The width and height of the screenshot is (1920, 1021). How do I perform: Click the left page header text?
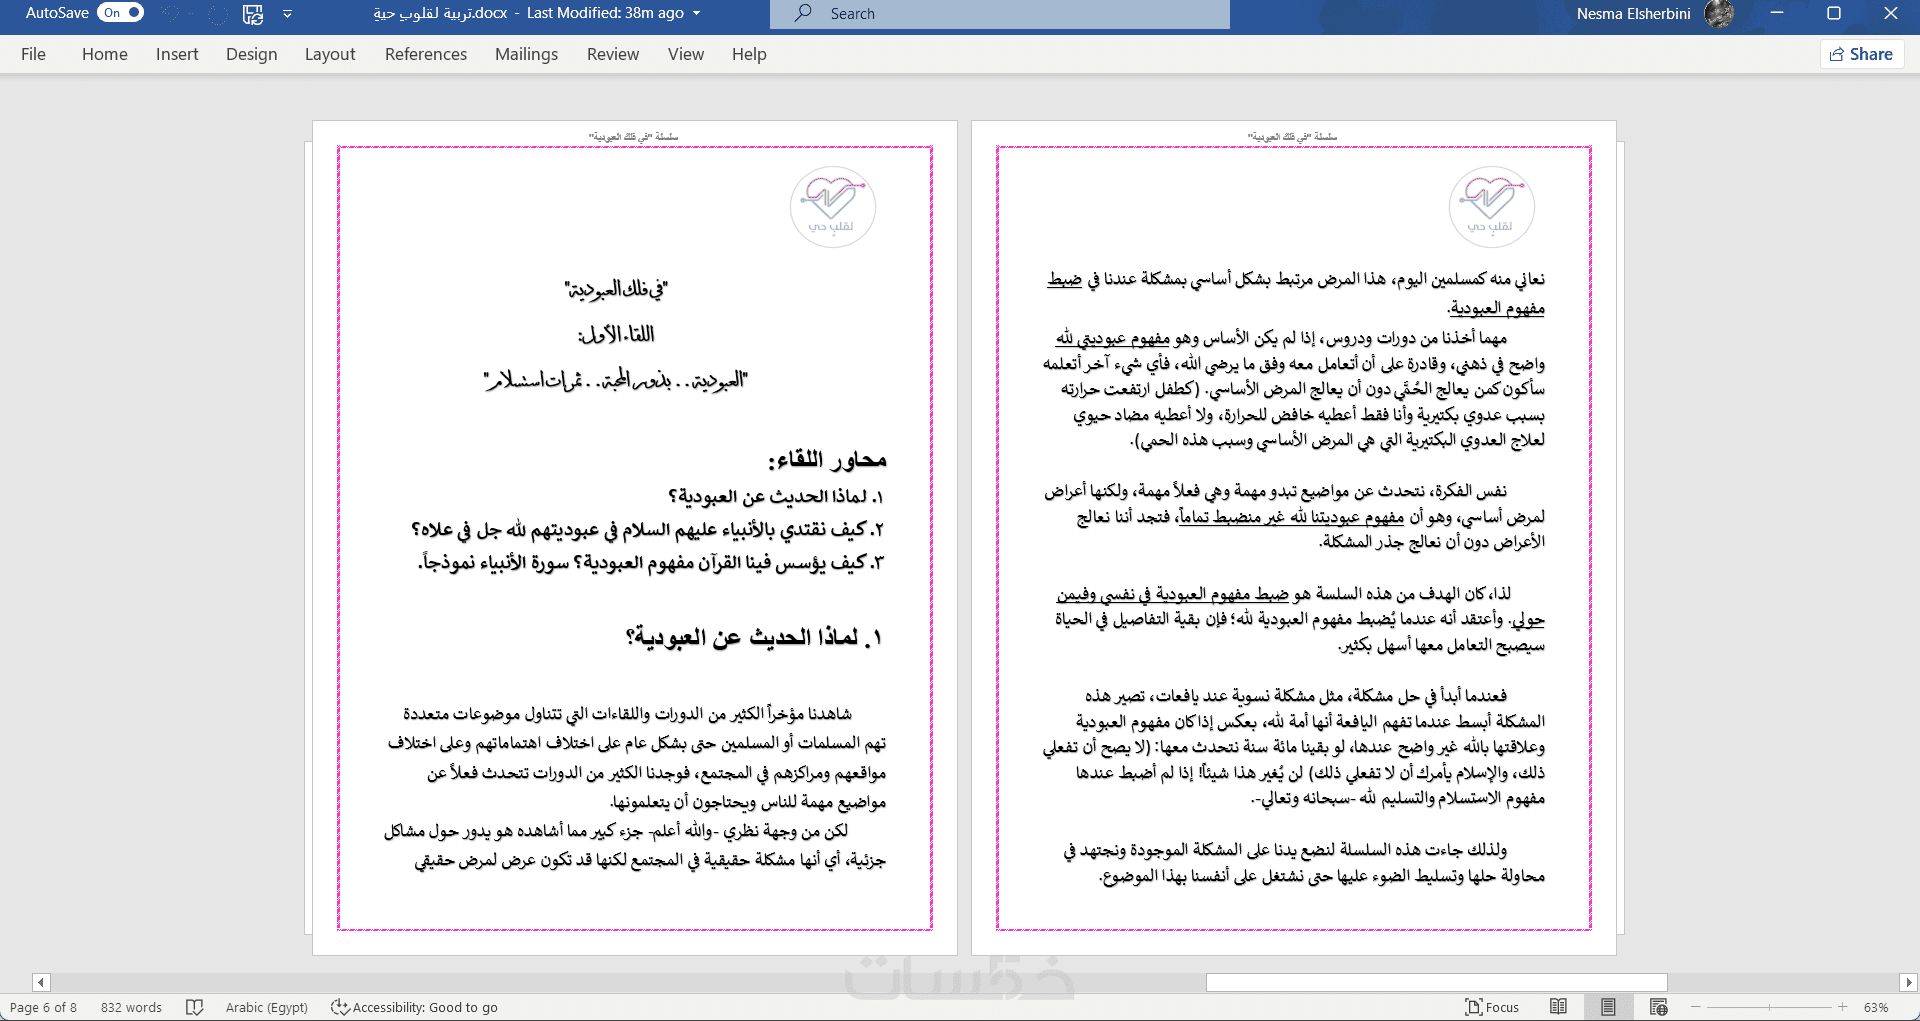[x=634, y=136]
